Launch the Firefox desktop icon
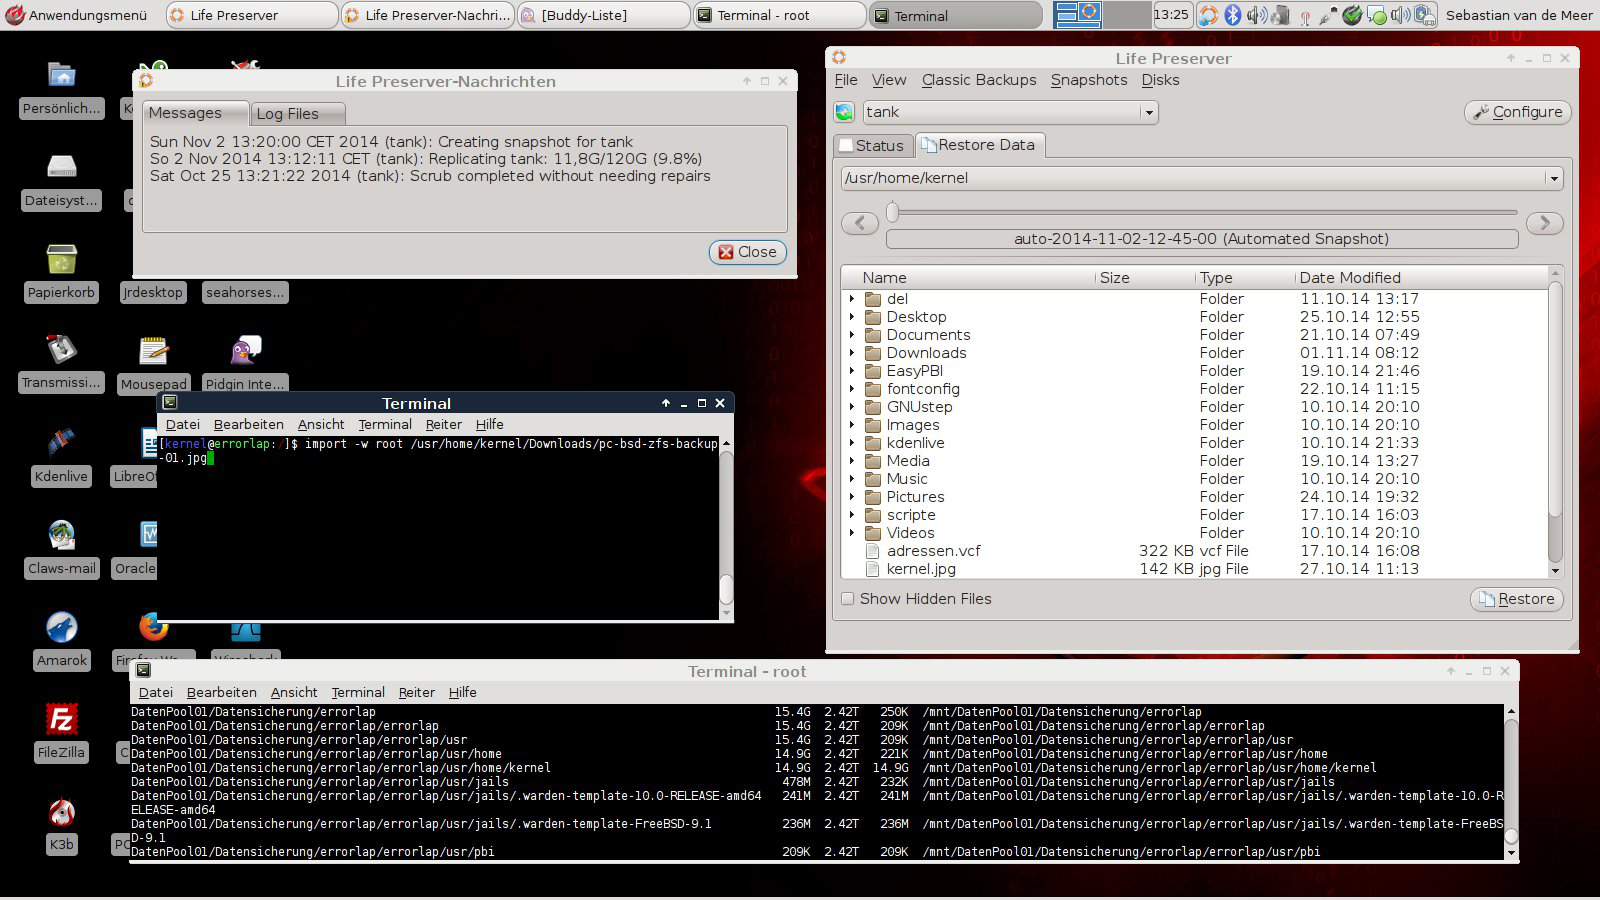This screenshot has width=1600, height=900. (154, 627)
